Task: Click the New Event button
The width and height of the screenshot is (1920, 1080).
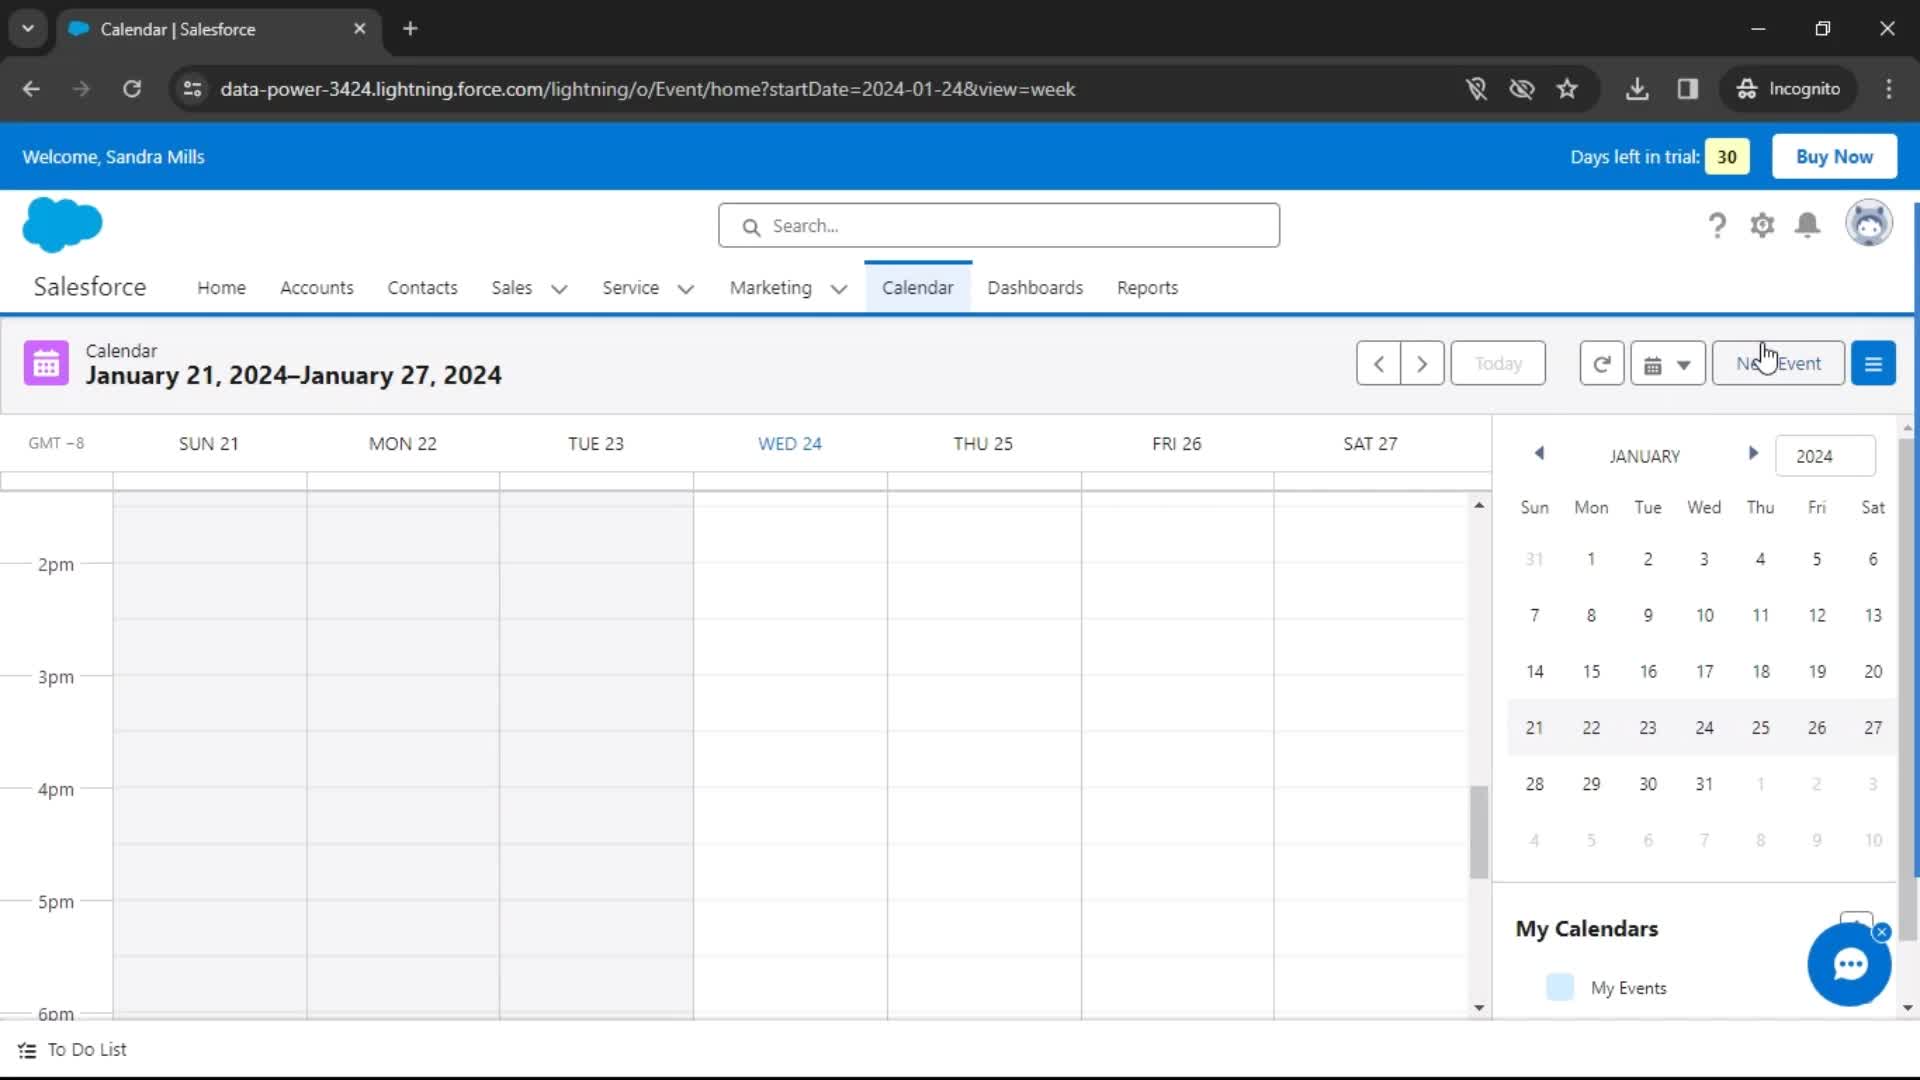Action: pyautogui.click(x=1779, y=363)
